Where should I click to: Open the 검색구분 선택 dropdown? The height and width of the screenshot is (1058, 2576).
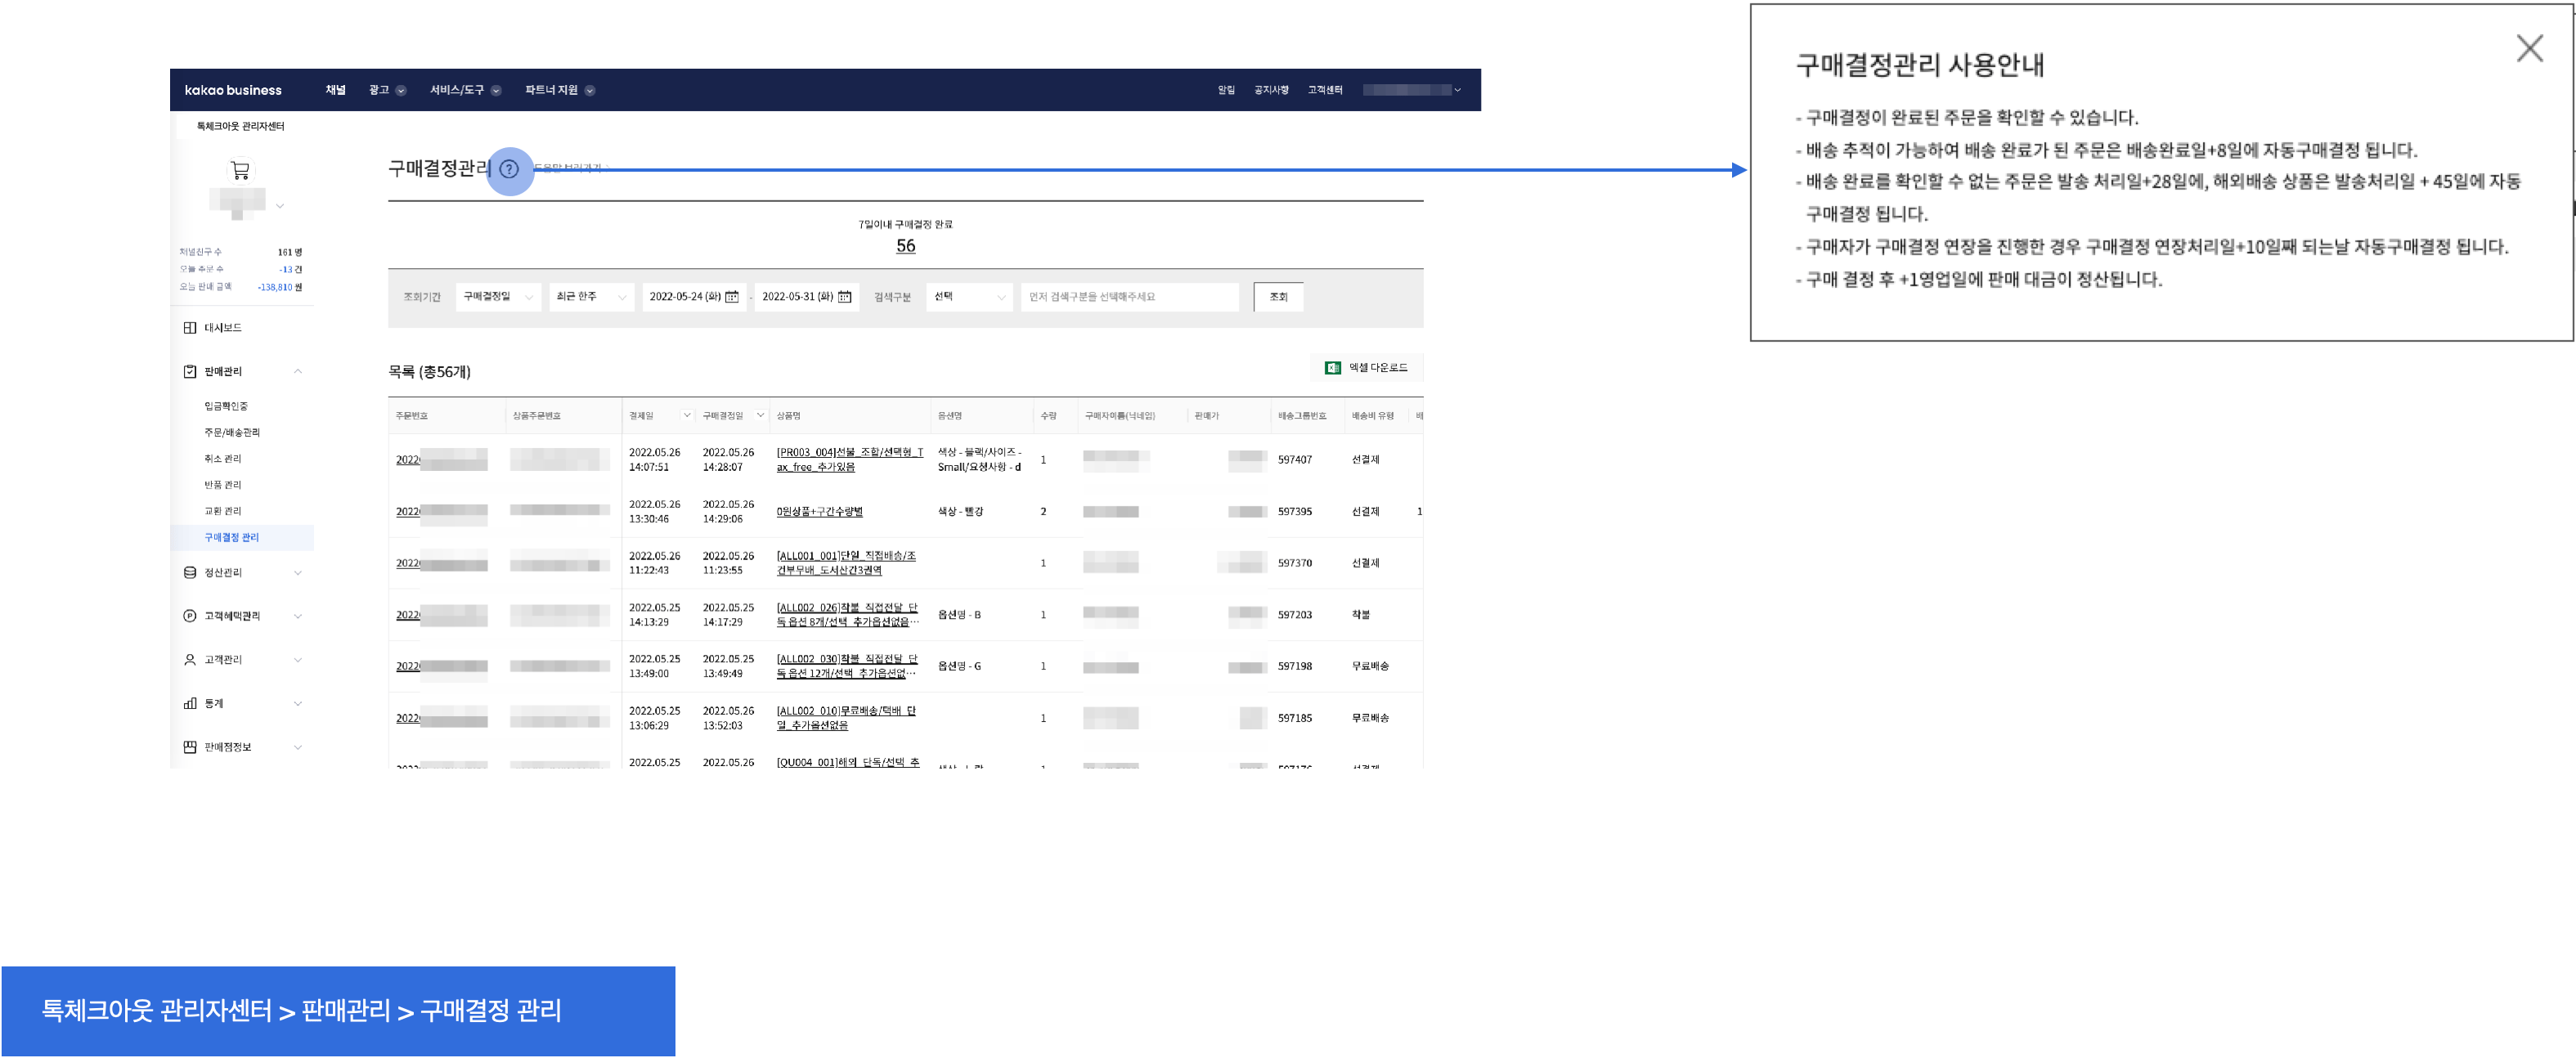pyautogui.click(x=969, y=297)
